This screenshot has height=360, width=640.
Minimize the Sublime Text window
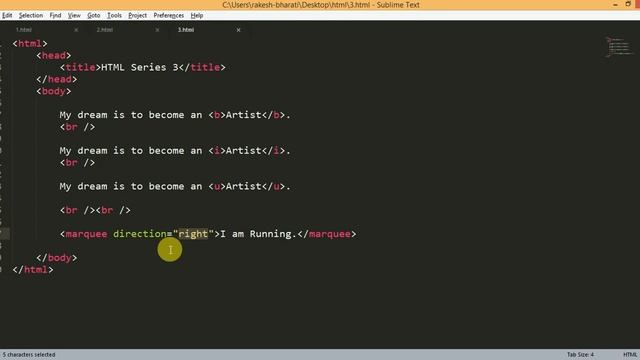615,4
